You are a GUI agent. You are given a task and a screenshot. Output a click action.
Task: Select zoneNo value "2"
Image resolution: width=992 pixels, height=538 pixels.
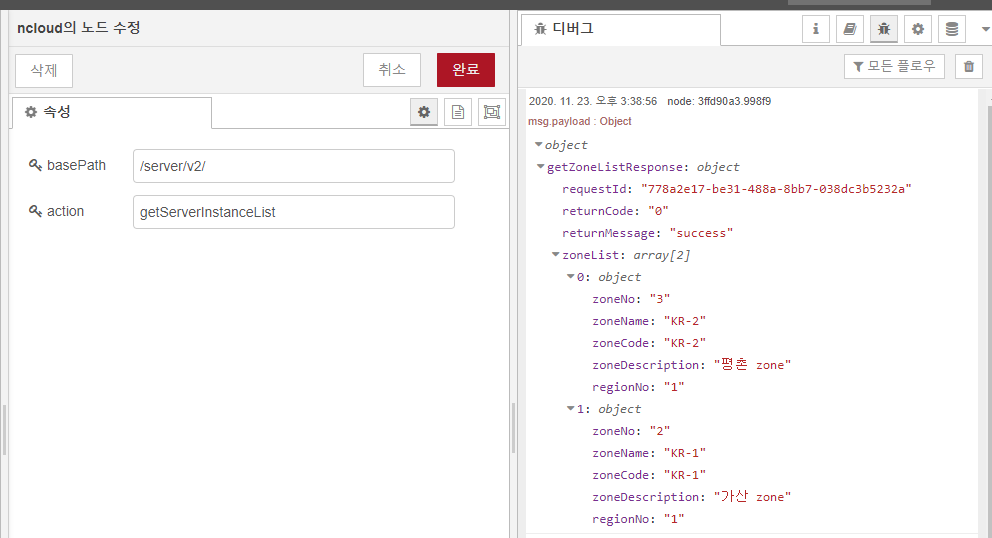pos(660,431)
